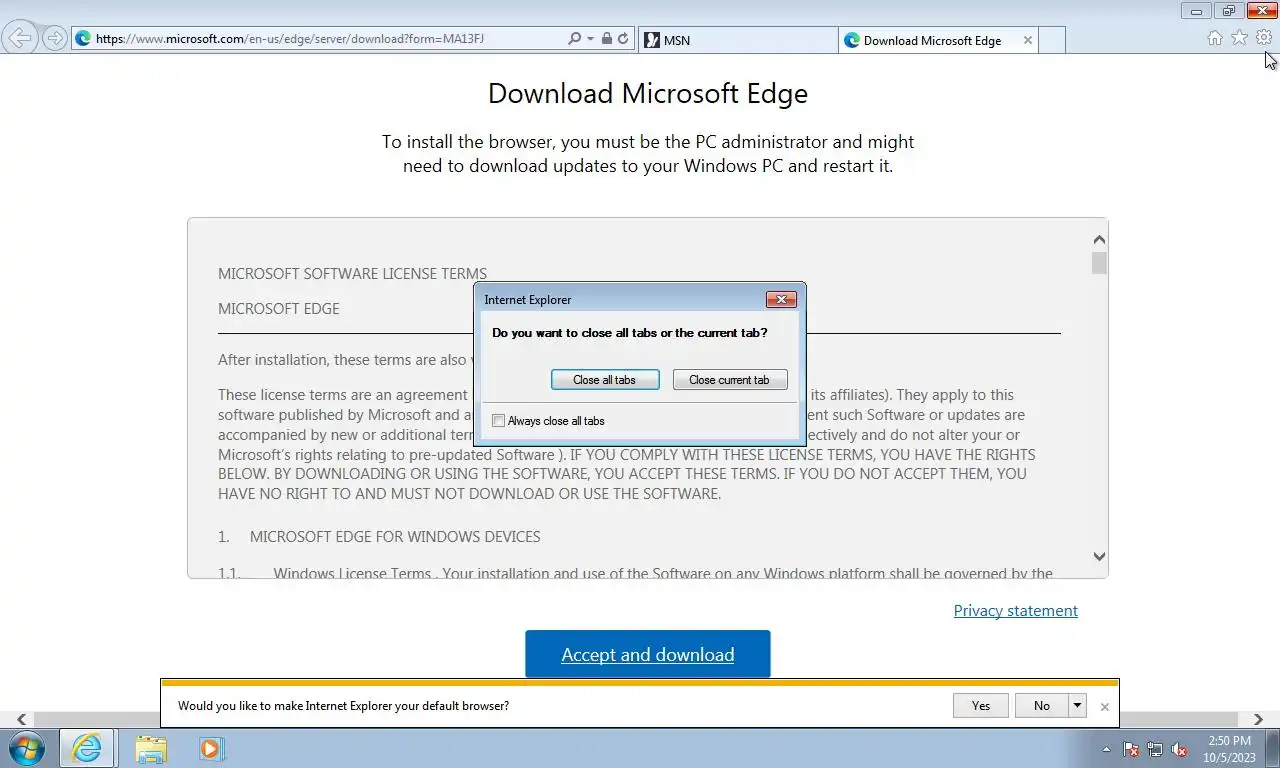Open Action Center flag icon in tray

click(x=1132, y=749)
